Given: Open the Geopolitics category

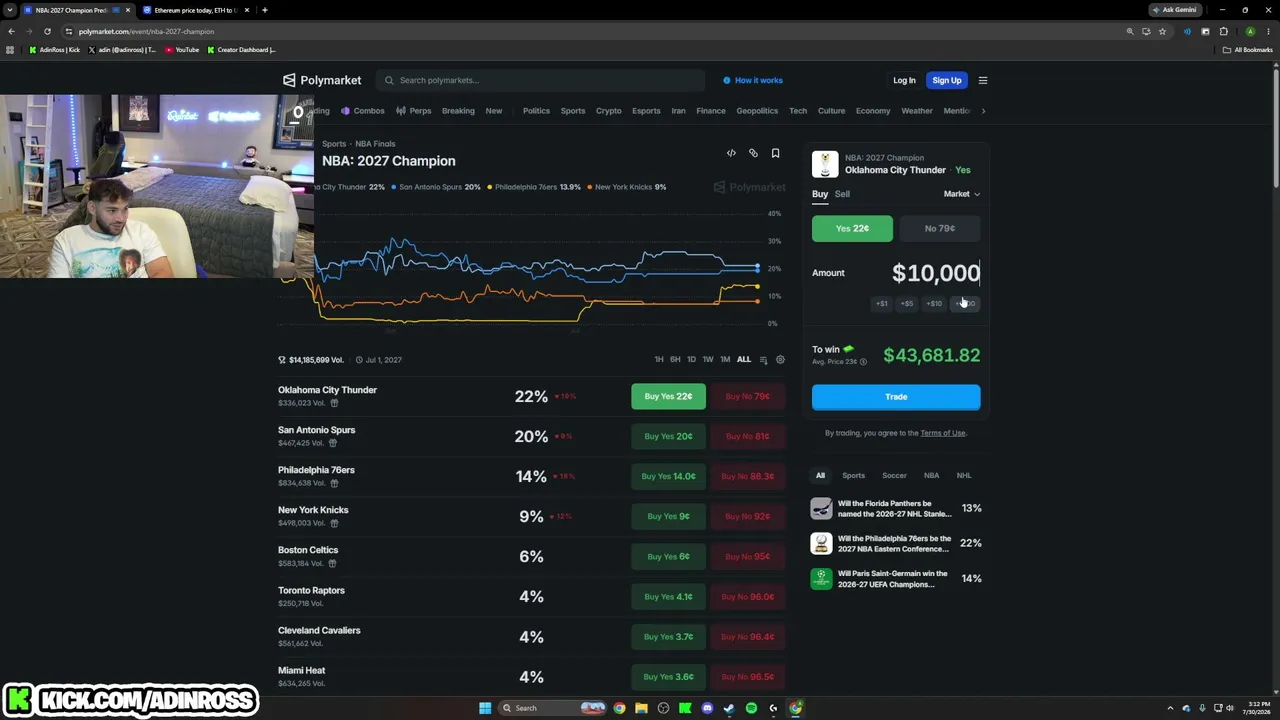Looking at the screenshot, I should [757, 111].
